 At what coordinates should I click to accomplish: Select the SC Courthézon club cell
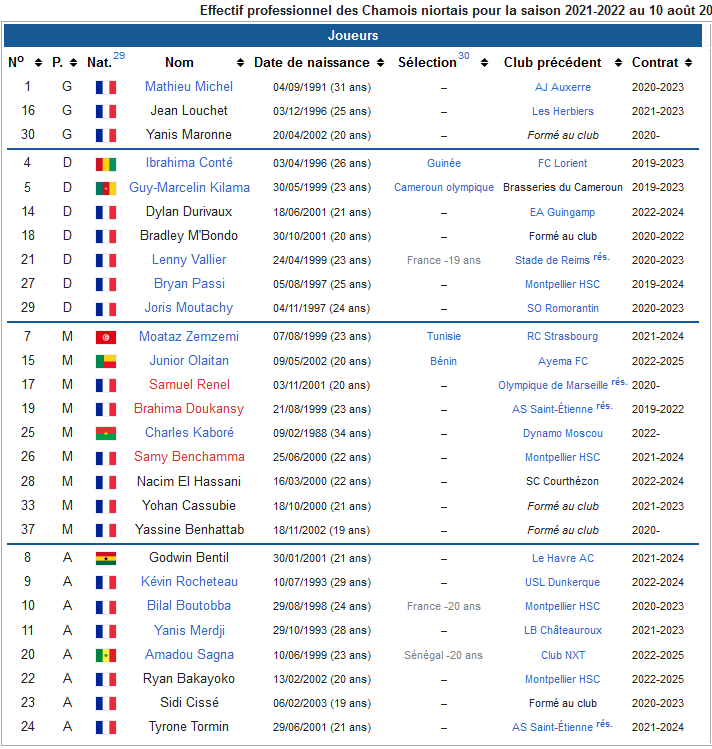tap(563, 482)
